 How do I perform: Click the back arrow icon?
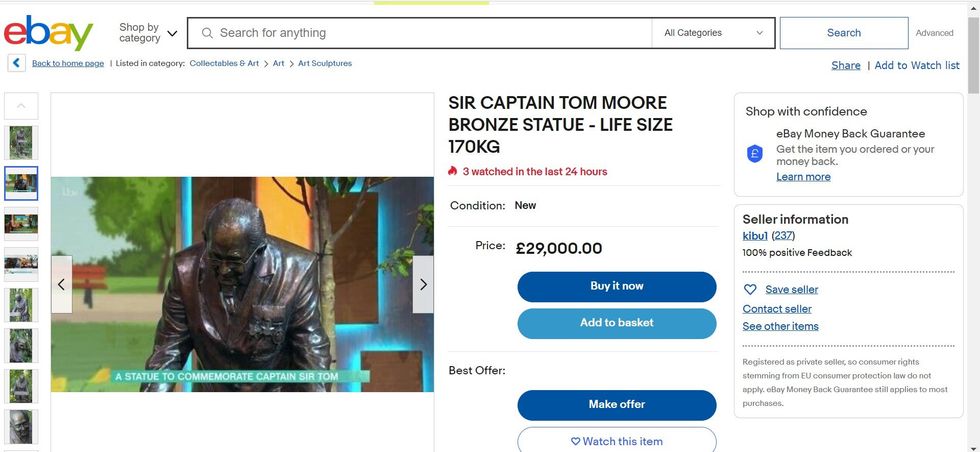coord(16,64)
